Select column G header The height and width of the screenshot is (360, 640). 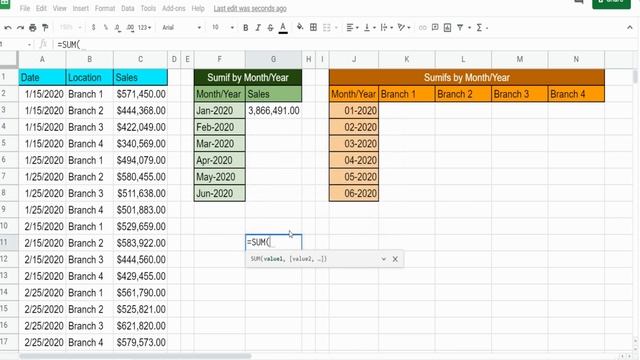pos(273,59)
